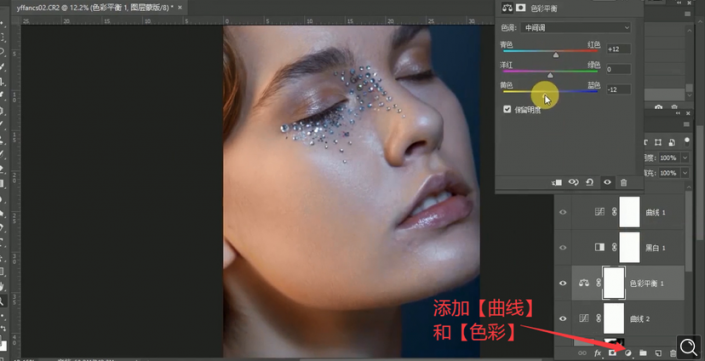Close the yffancs02.CR2 document tab
This screenshot has width=705, height=361.
click(180, 8)
